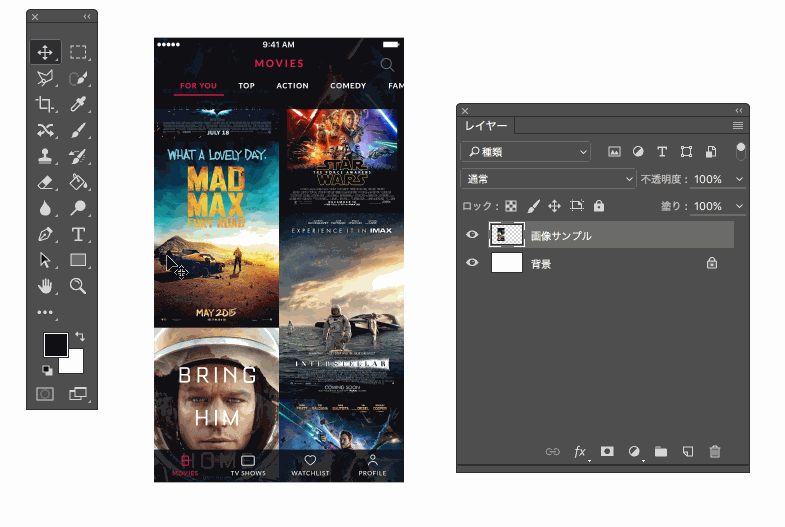Link layers button in Layers panel
The image size is (785, 527).
point(553,452)
